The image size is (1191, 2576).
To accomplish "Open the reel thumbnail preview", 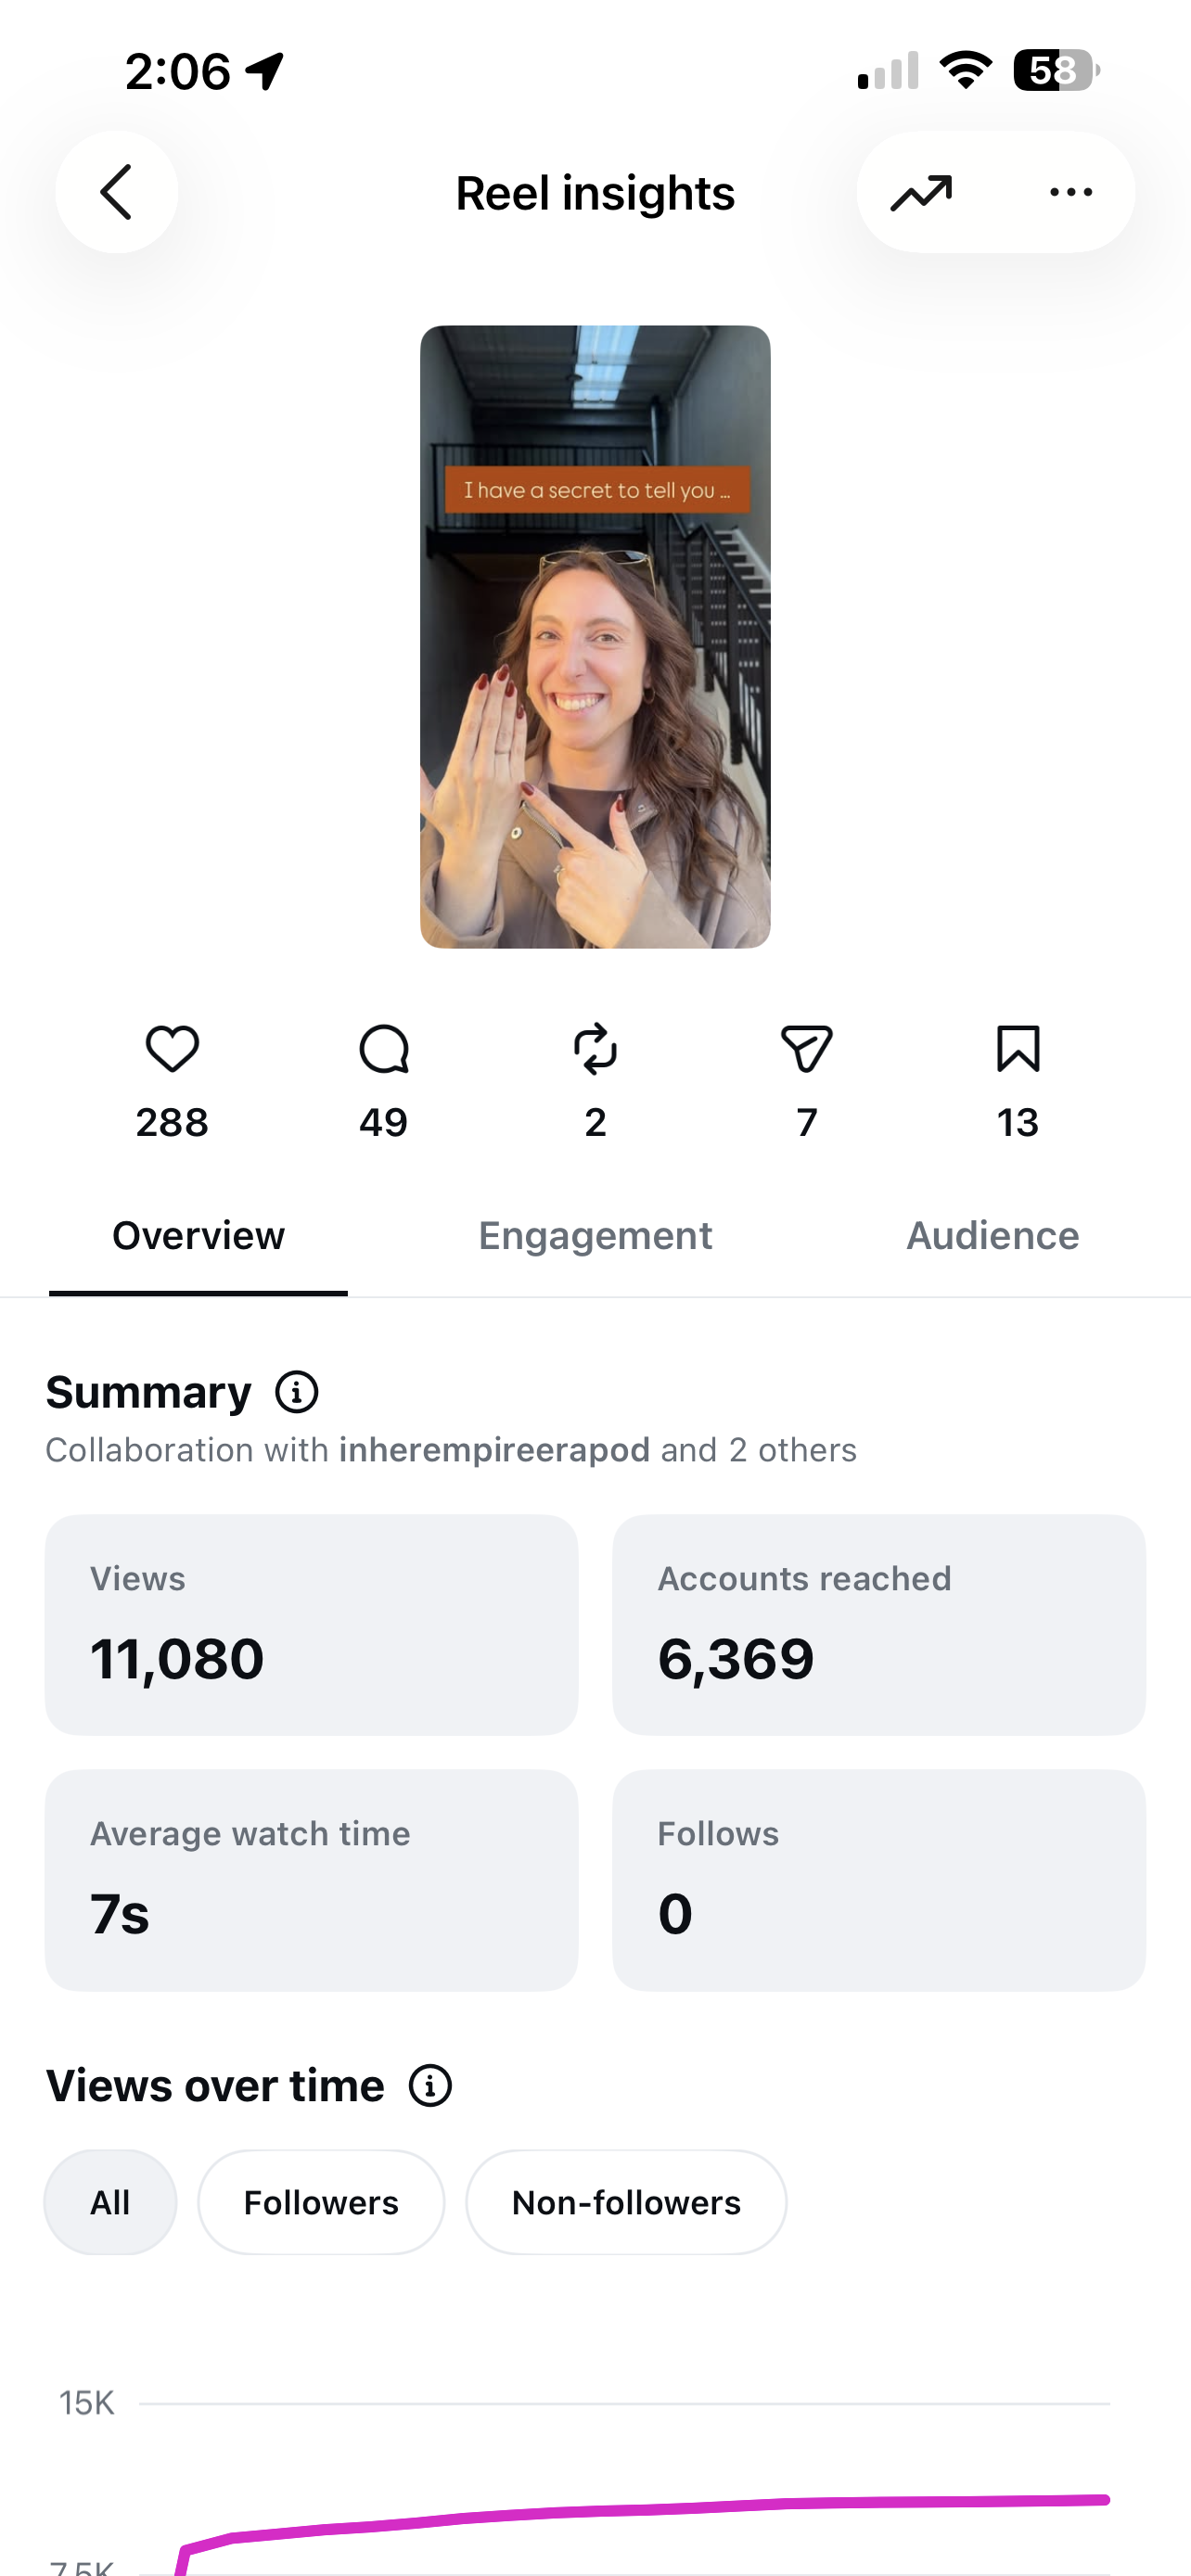I will (x=595, y=637).
